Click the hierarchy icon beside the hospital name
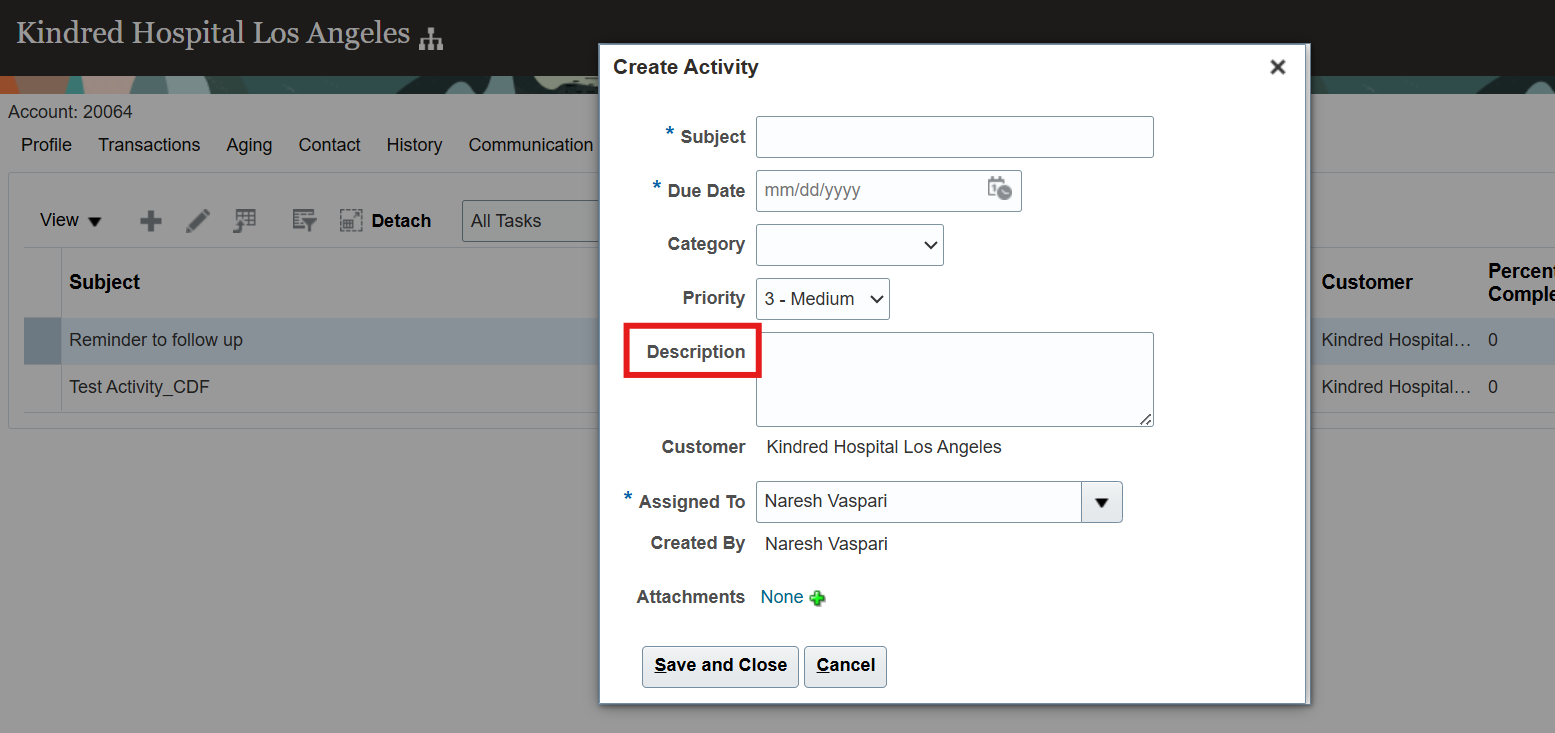1555x733 pixels. point(431,39)
